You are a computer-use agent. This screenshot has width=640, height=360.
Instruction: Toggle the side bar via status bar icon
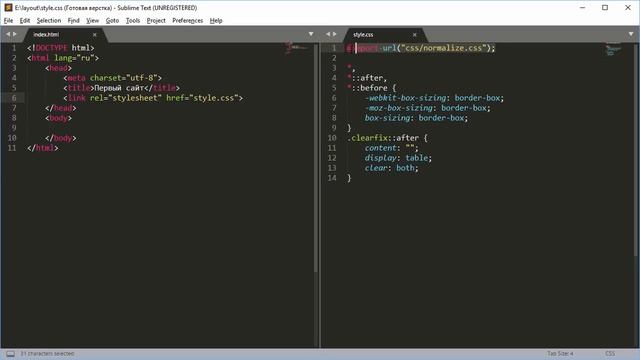(x=11, y=354)
